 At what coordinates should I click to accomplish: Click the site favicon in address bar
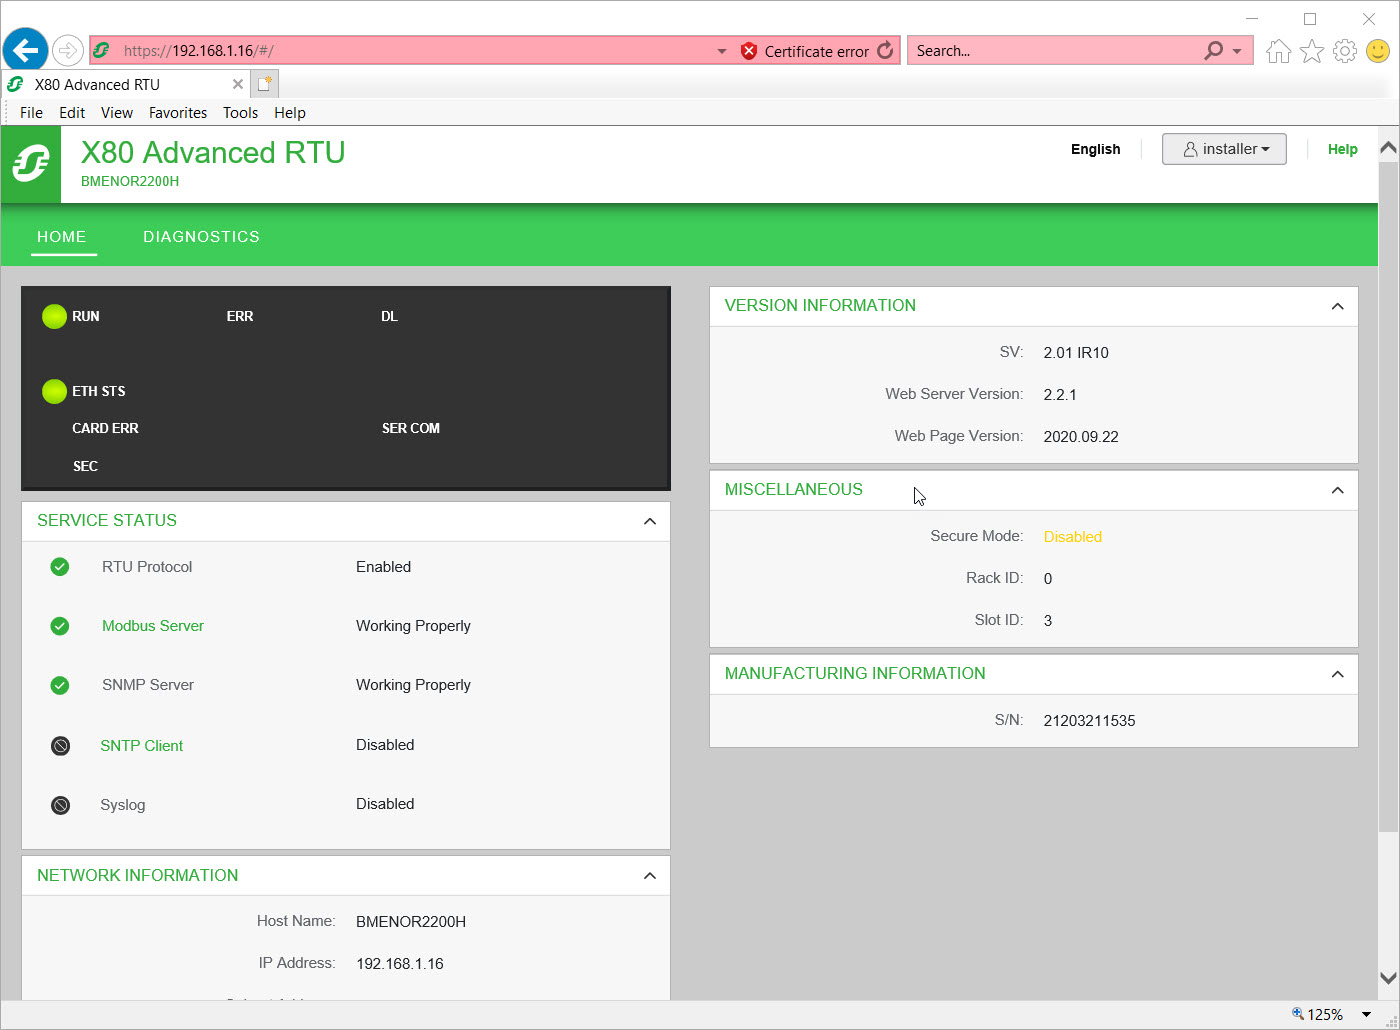[x=102, y=50]
